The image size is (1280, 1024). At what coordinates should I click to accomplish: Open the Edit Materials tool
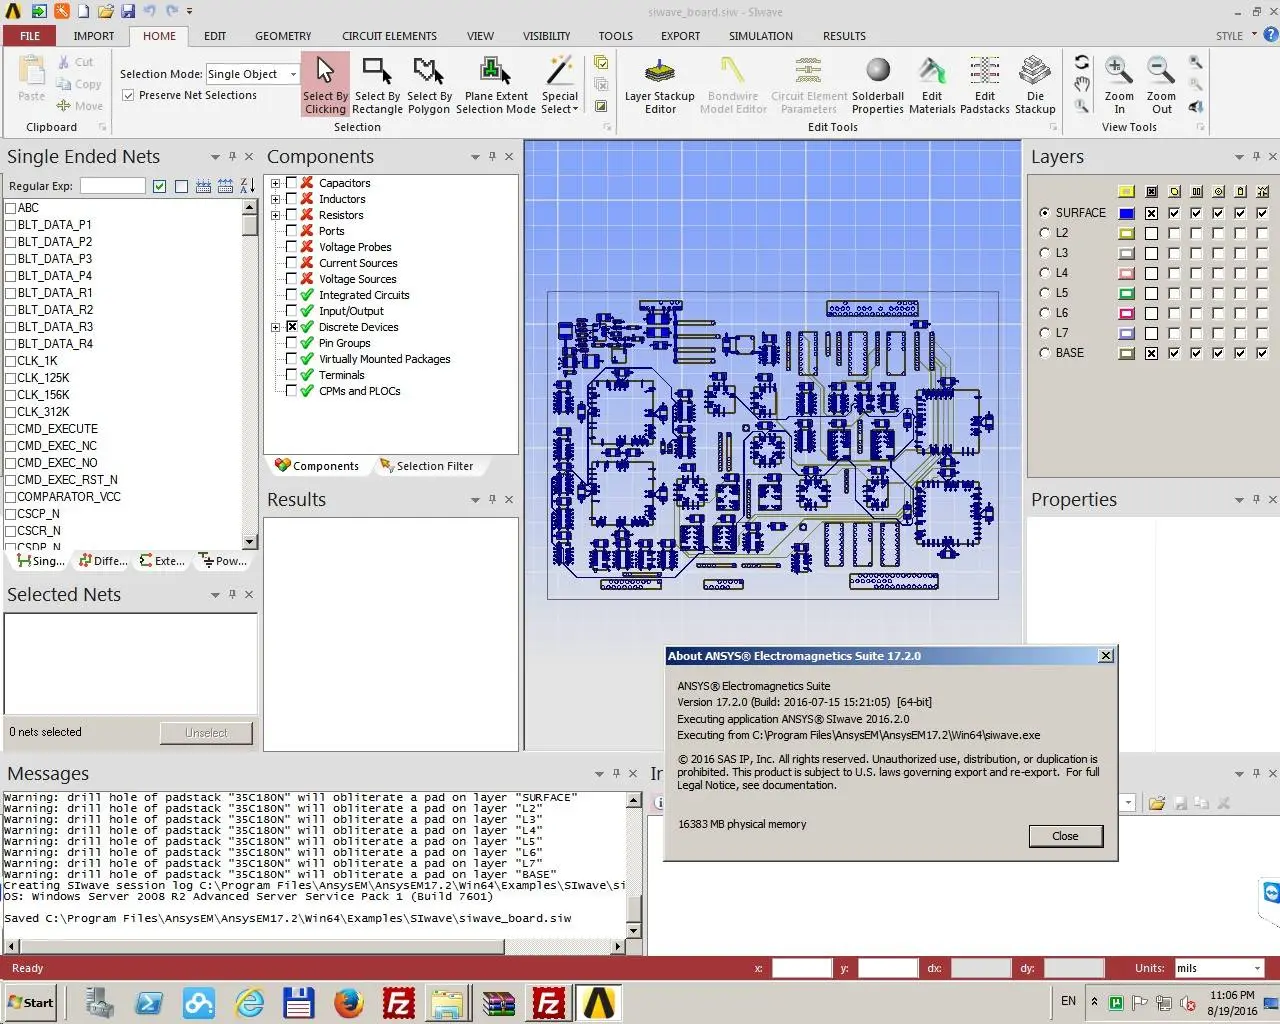932,85
